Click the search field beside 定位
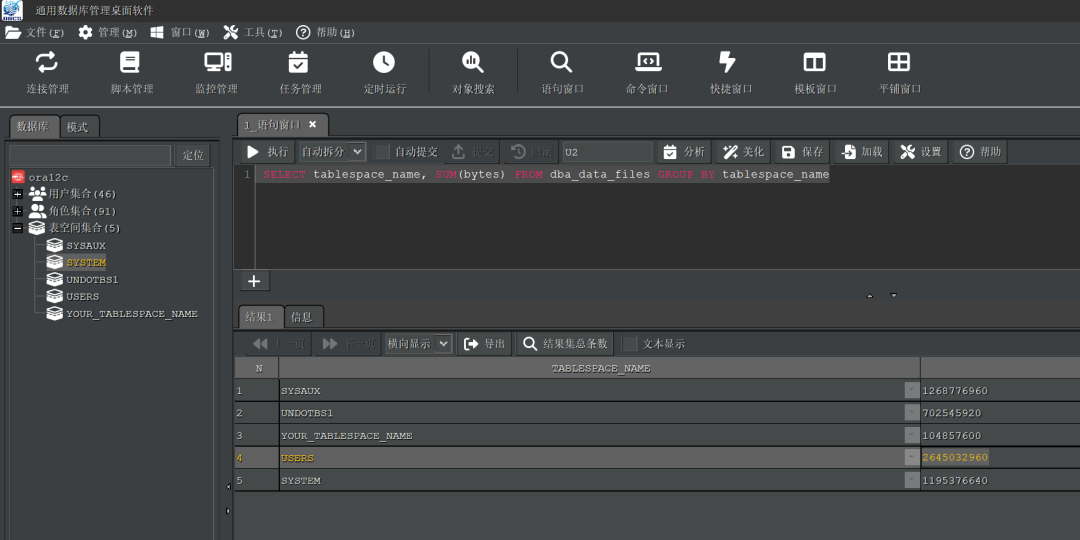The image size is (1080, 540). (90, 155)
